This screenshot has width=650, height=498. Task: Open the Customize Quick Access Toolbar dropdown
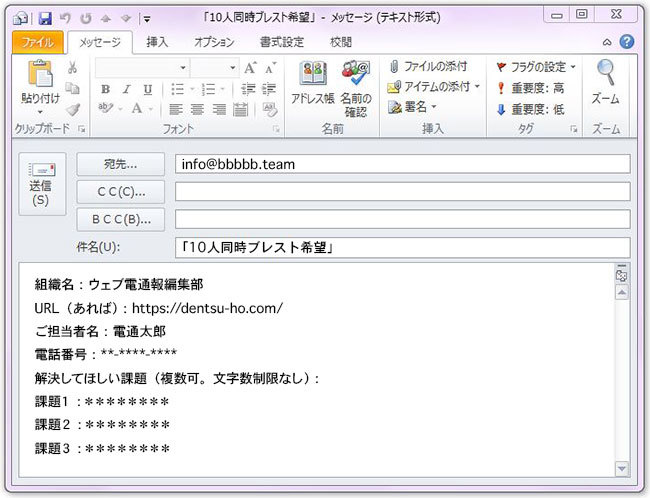[x=147, y=19]
